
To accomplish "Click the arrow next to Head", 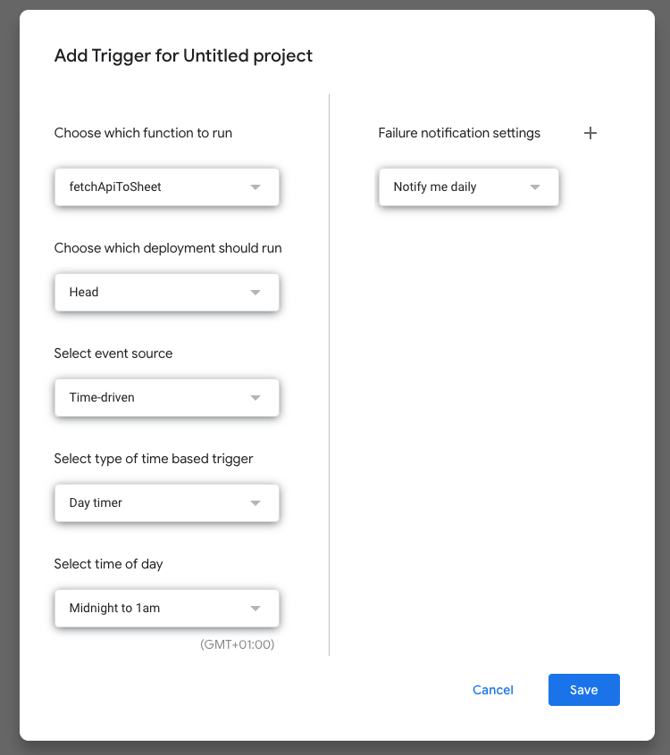I will coord(255,292).
